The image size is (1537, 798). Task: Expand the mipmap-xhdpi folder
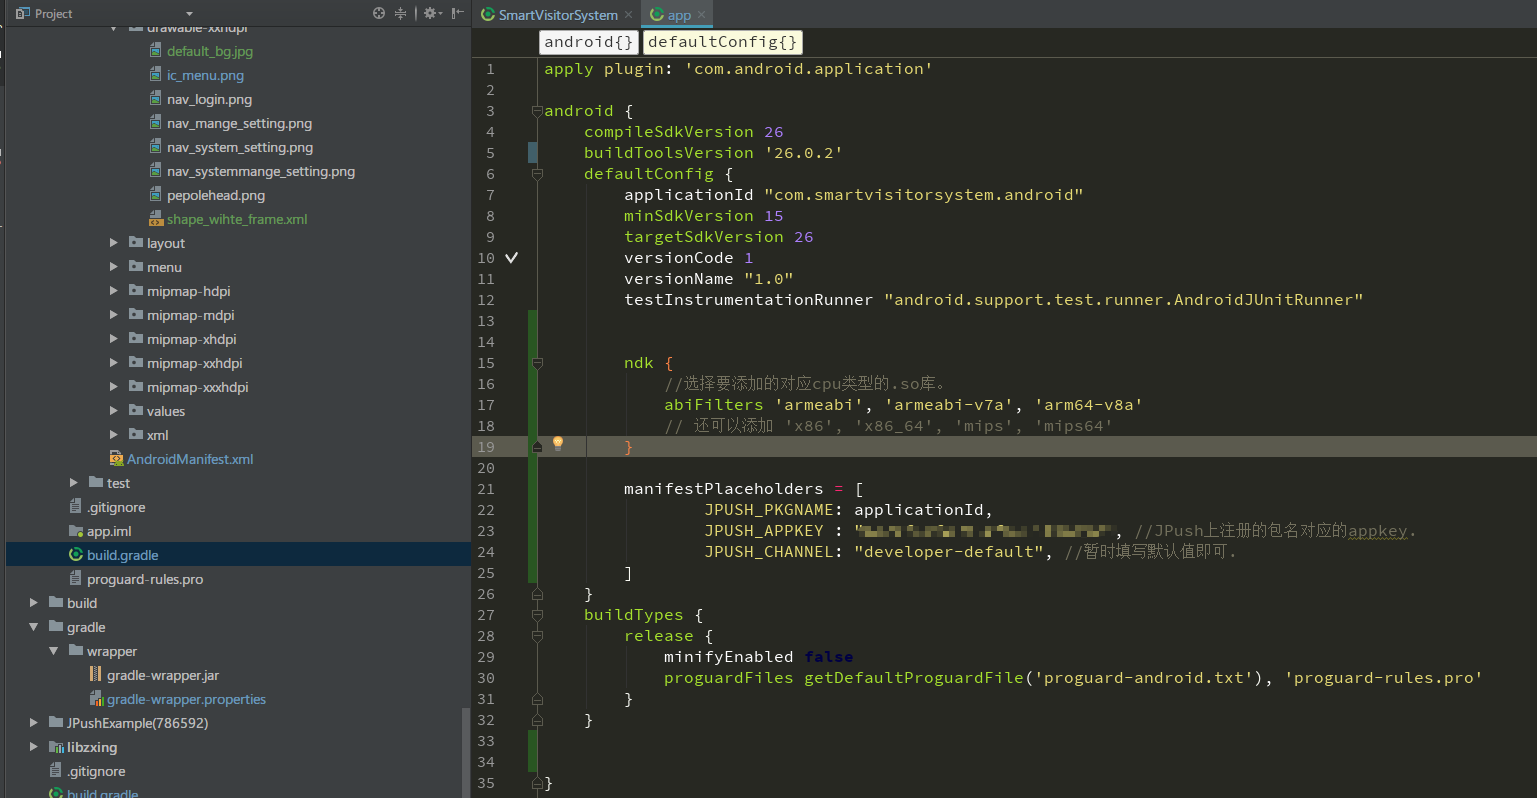(x=113, y=339)
